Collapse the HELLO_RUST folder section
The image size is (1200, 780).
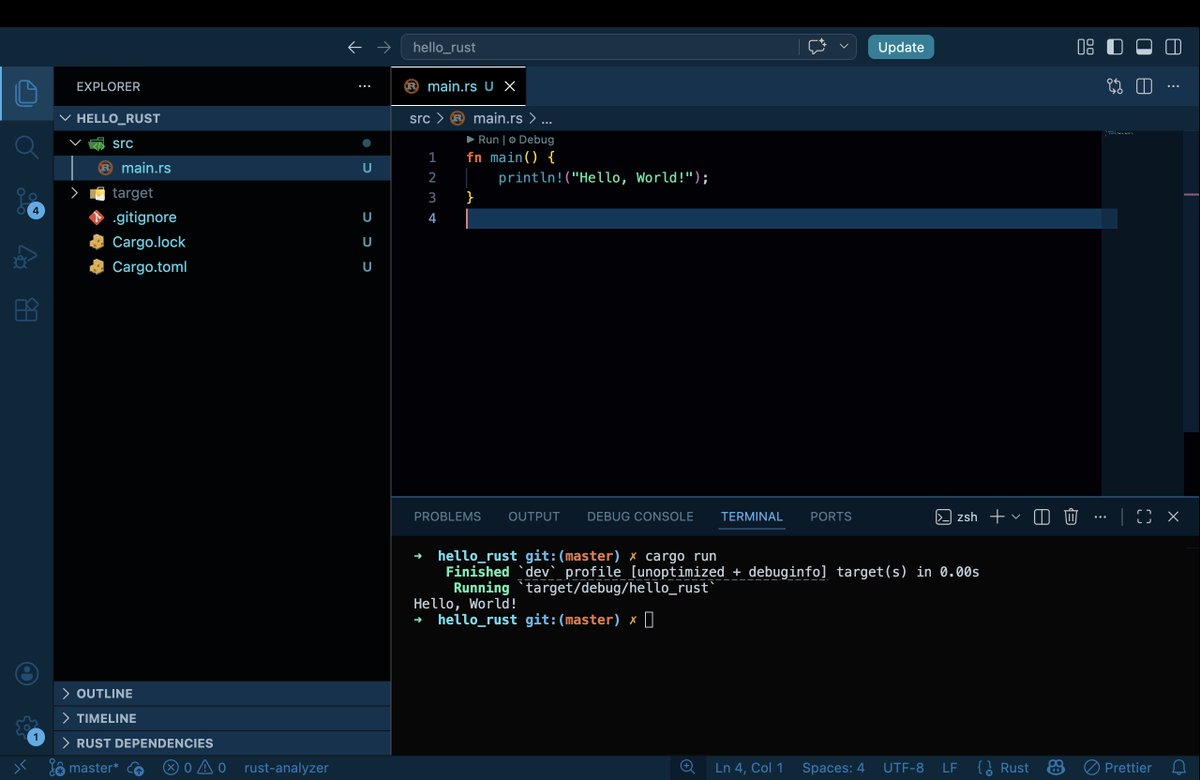coord(222,118)
